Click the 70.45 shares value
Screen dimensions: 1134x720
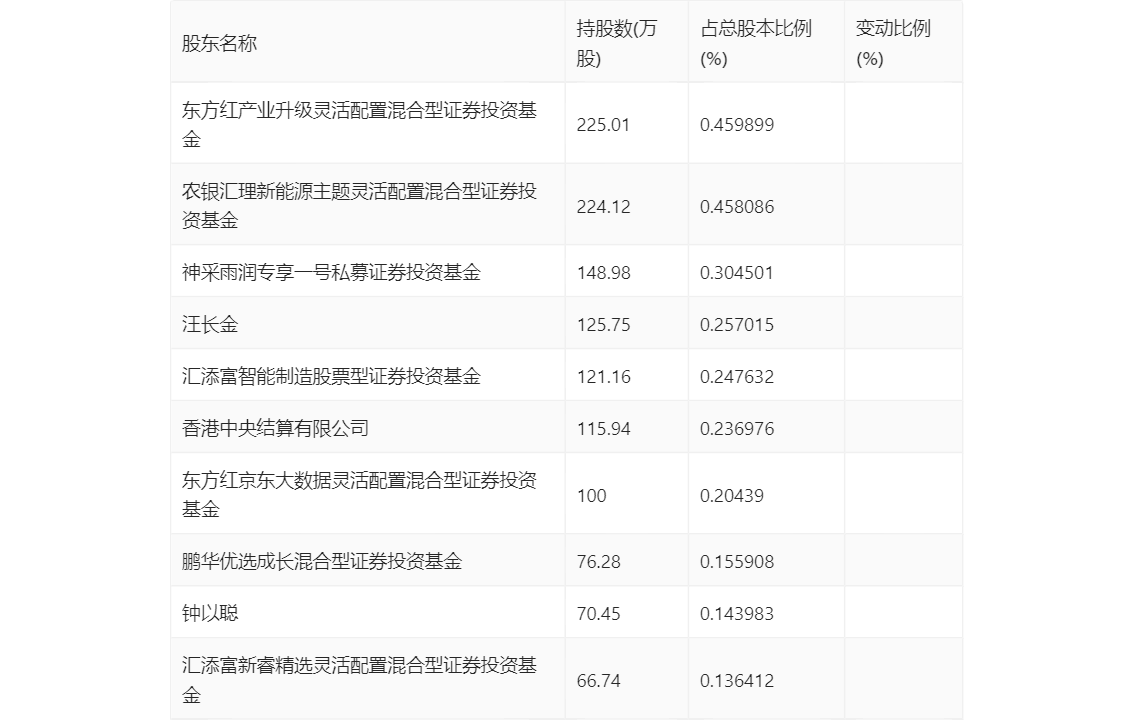(598, 614)
